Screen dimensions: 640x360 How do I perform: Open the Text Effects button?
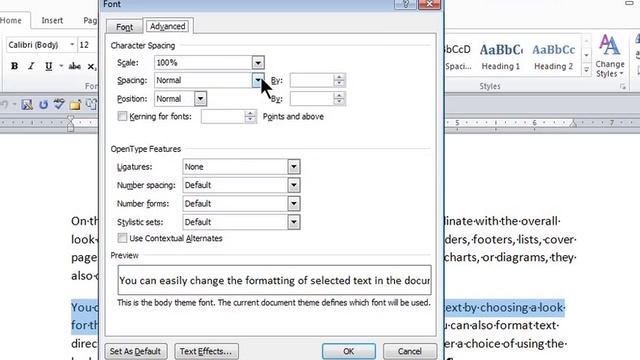(206, 351)
